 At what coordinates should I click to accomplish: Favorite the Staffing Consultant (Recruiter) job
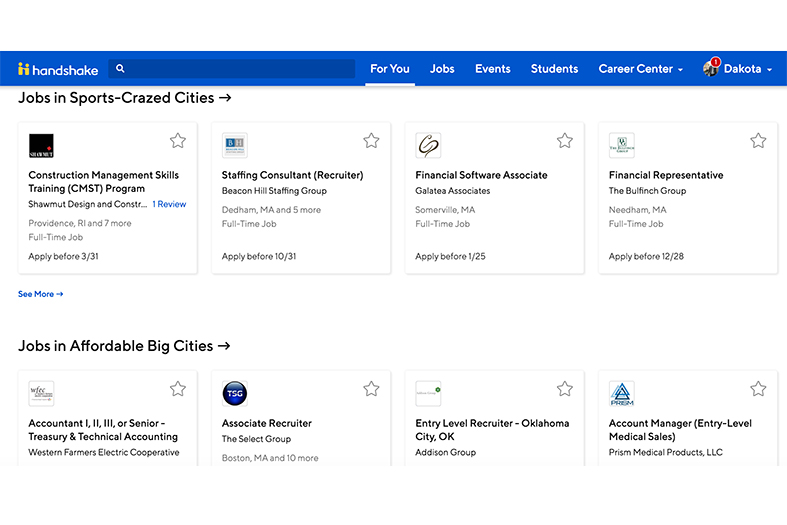[x=371, y=141]
